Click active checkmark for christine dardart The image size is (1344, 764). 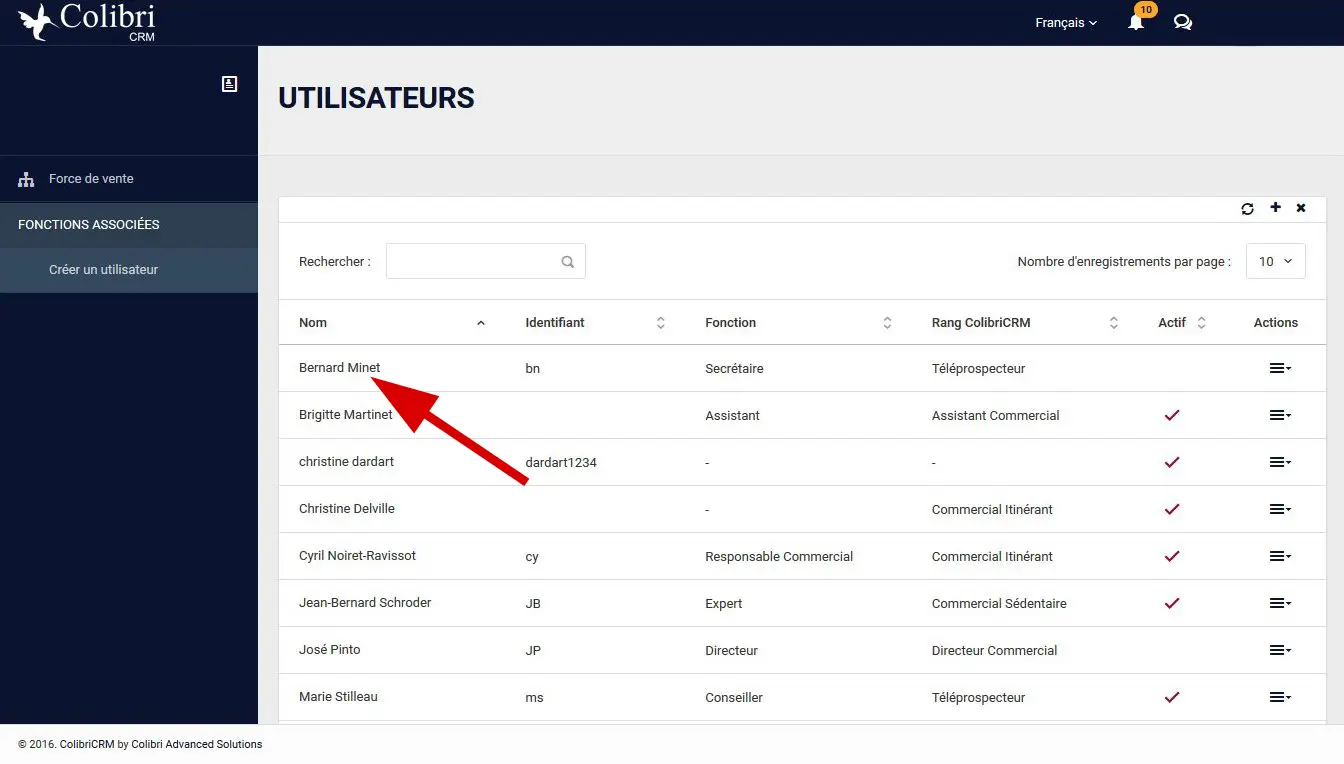(1172, 462)
